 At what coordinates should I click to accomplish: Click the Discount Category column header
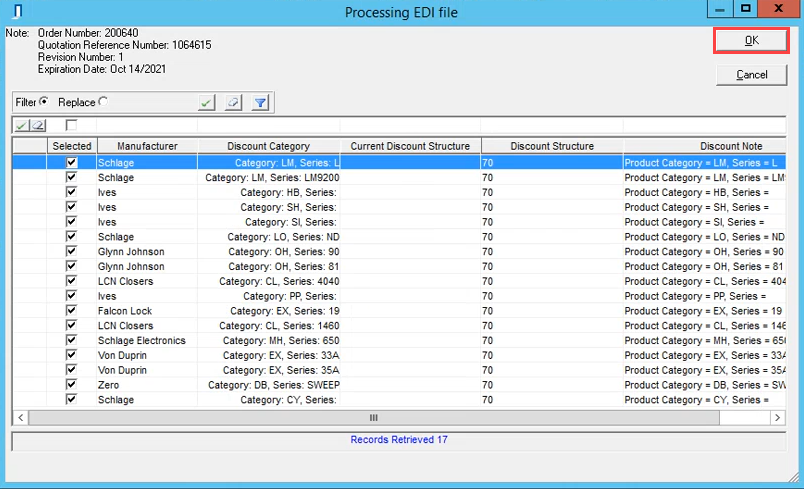click(269, 146)
